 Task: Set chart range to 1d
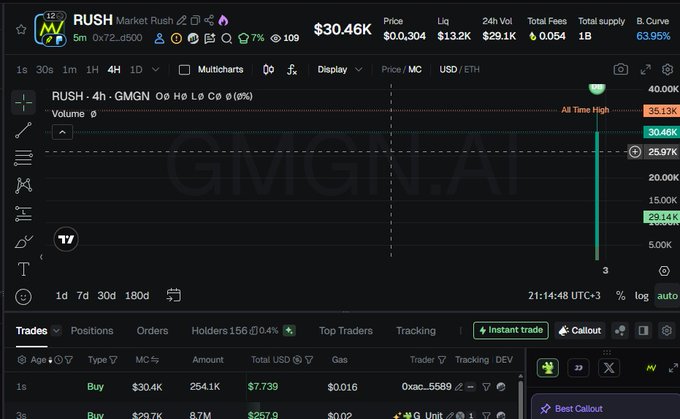tap(62, 295)
